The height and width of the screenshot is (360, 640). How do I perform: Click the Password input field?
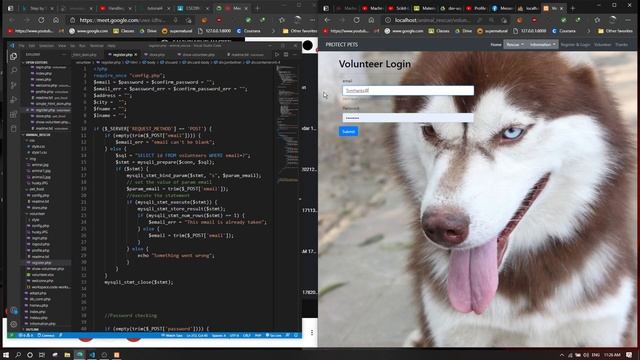(408, 118)
